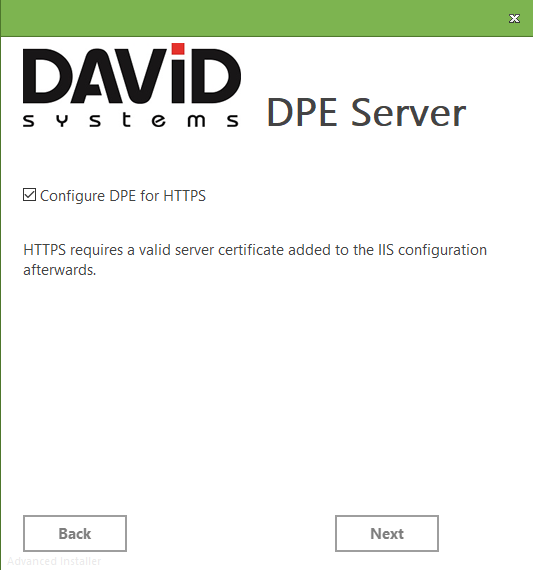
Task: Click the faded Advanced Installer watermark text
Action: click(x=54, y=561)
